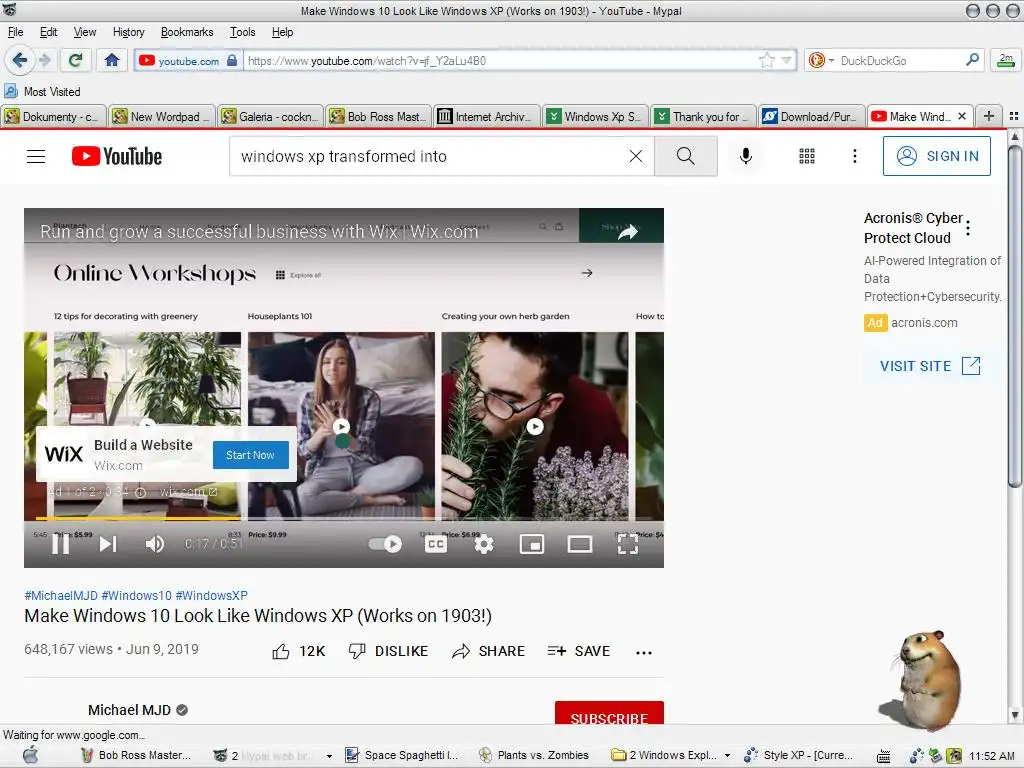Switch to the New Wordpad tab
The image size is (1024, 768).
161,116
